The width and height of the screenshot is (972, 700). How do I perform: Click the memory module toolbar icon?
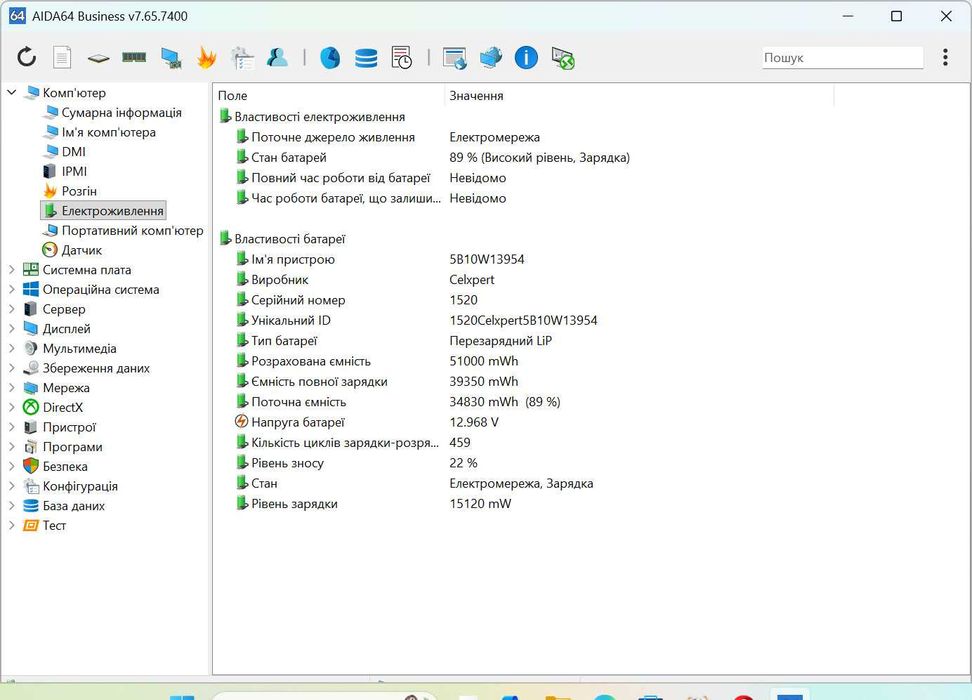click(x=134, y=58)
